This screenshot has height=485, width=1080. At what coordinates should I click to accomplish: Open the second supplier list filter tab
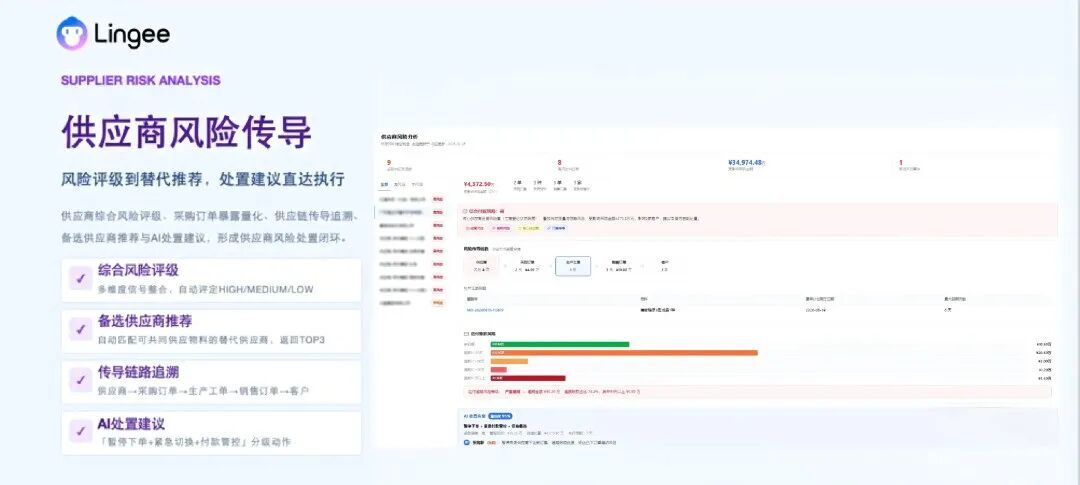[399, 185]
